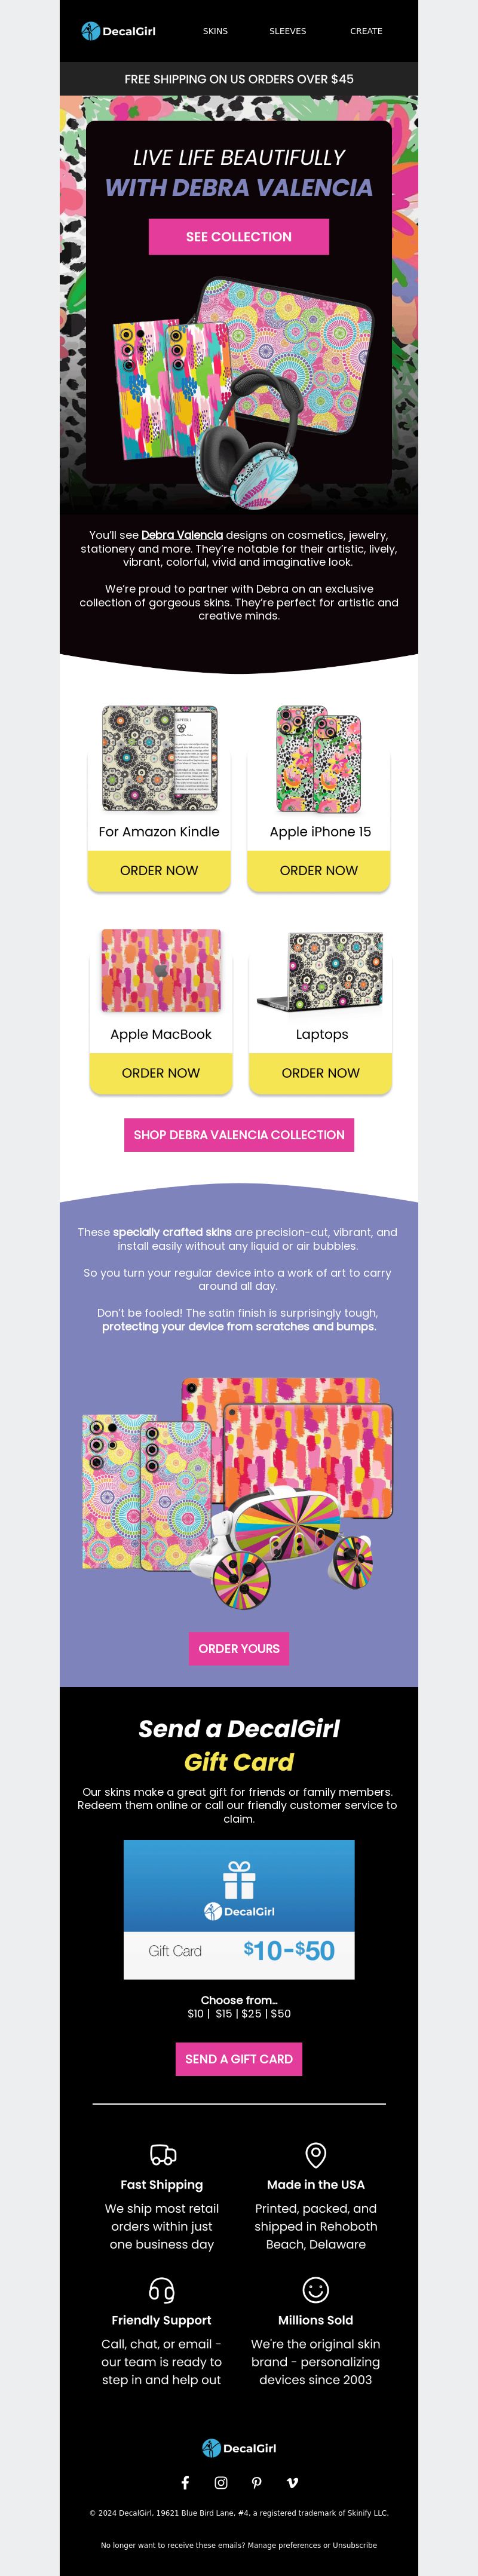Click the SEE COLLECTION button
478x2576 pixels.
tap(239, 237)
